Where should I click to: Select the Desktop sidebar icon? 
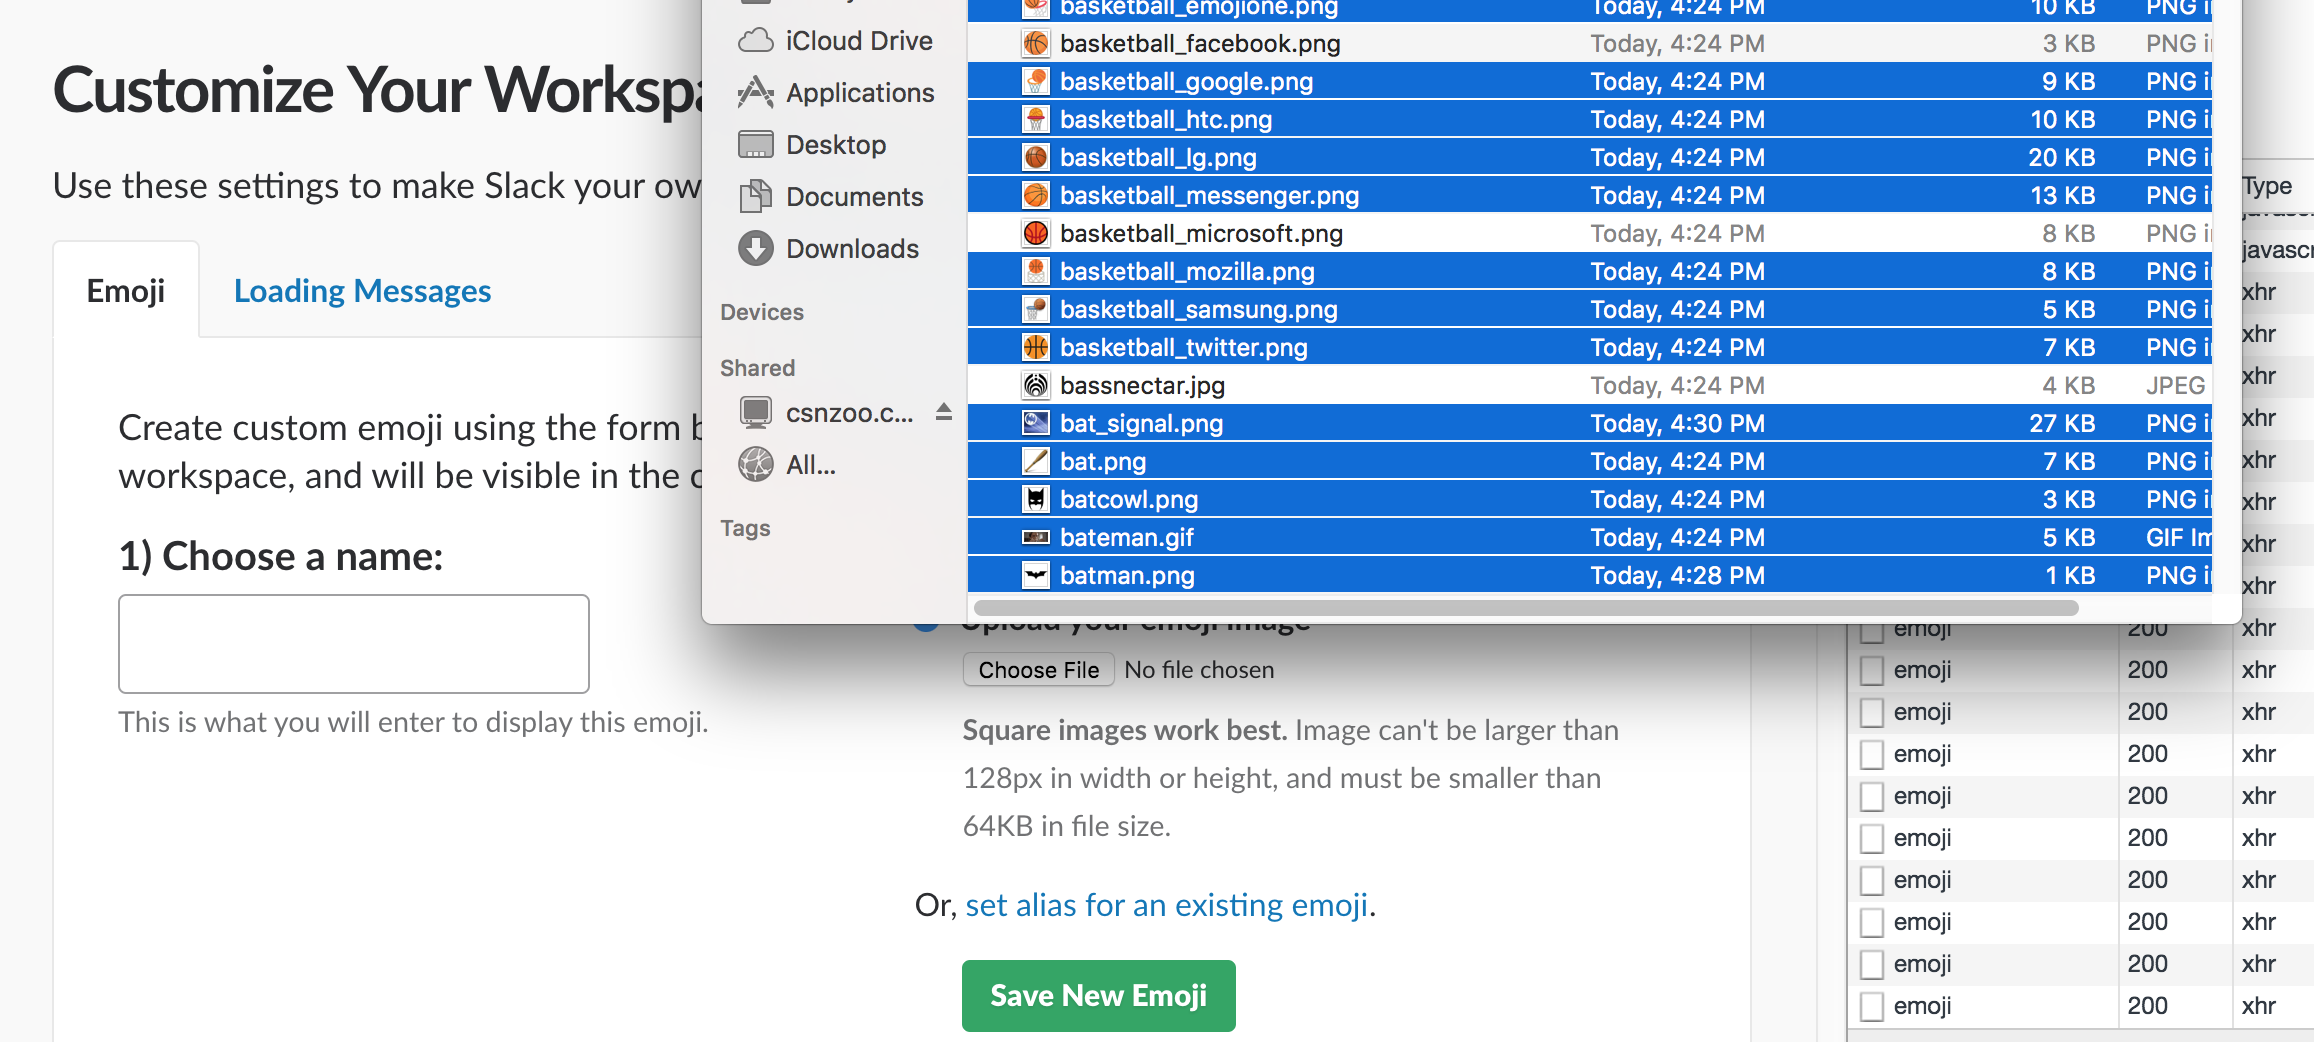(756, 145)
